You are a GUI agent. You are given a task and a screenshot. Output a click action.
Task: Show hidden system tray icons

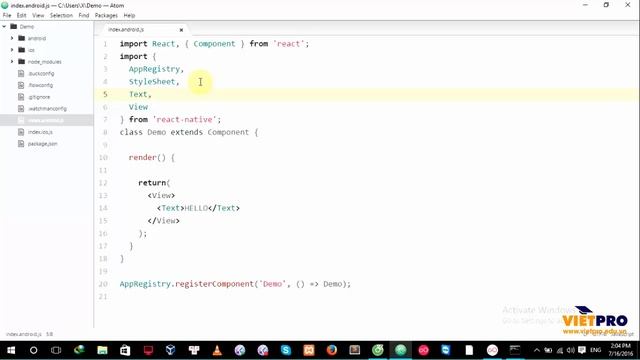point(537,350)
